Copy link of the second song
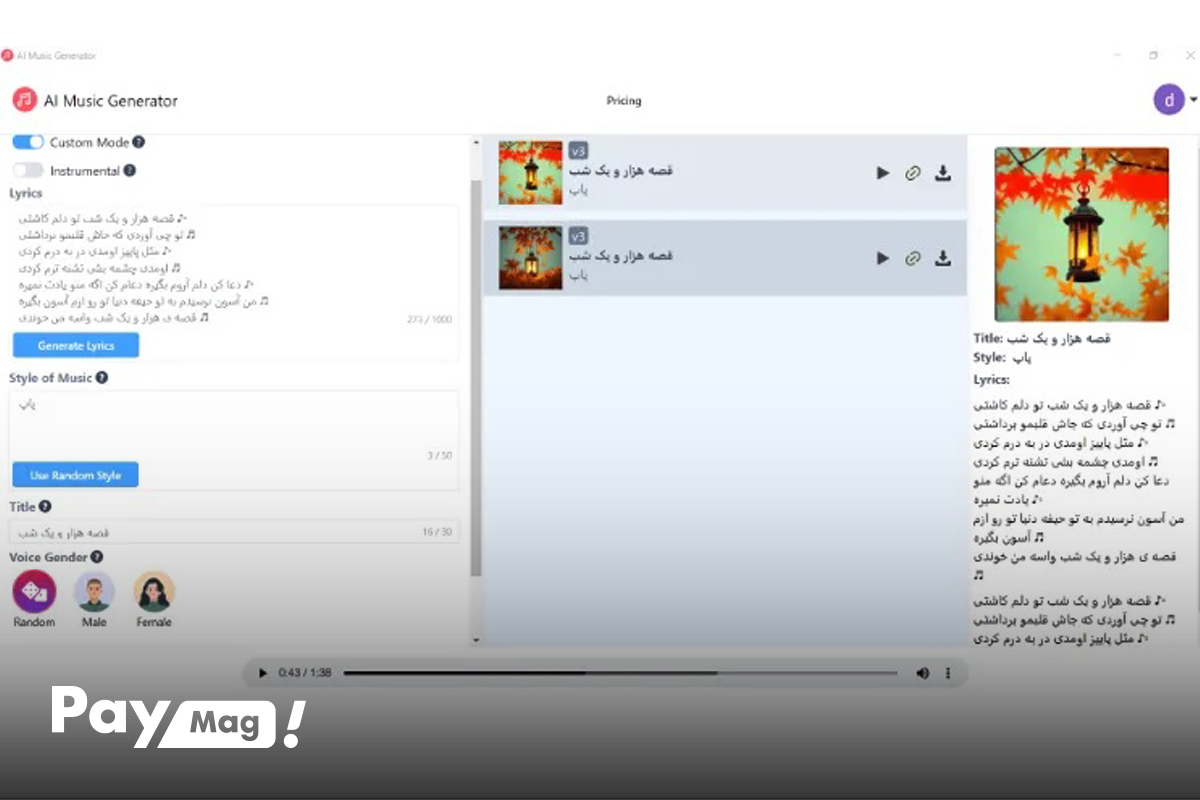1200x800 pixels. [912, 258]
